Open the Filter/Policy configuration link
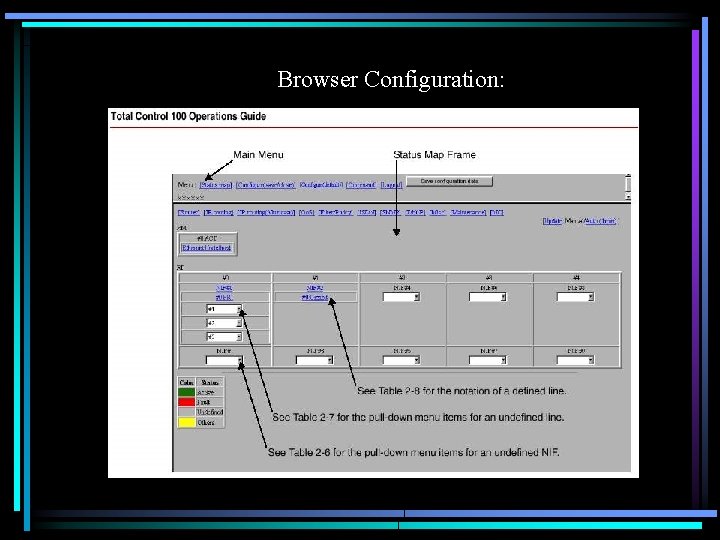 (x=336, y=212)
